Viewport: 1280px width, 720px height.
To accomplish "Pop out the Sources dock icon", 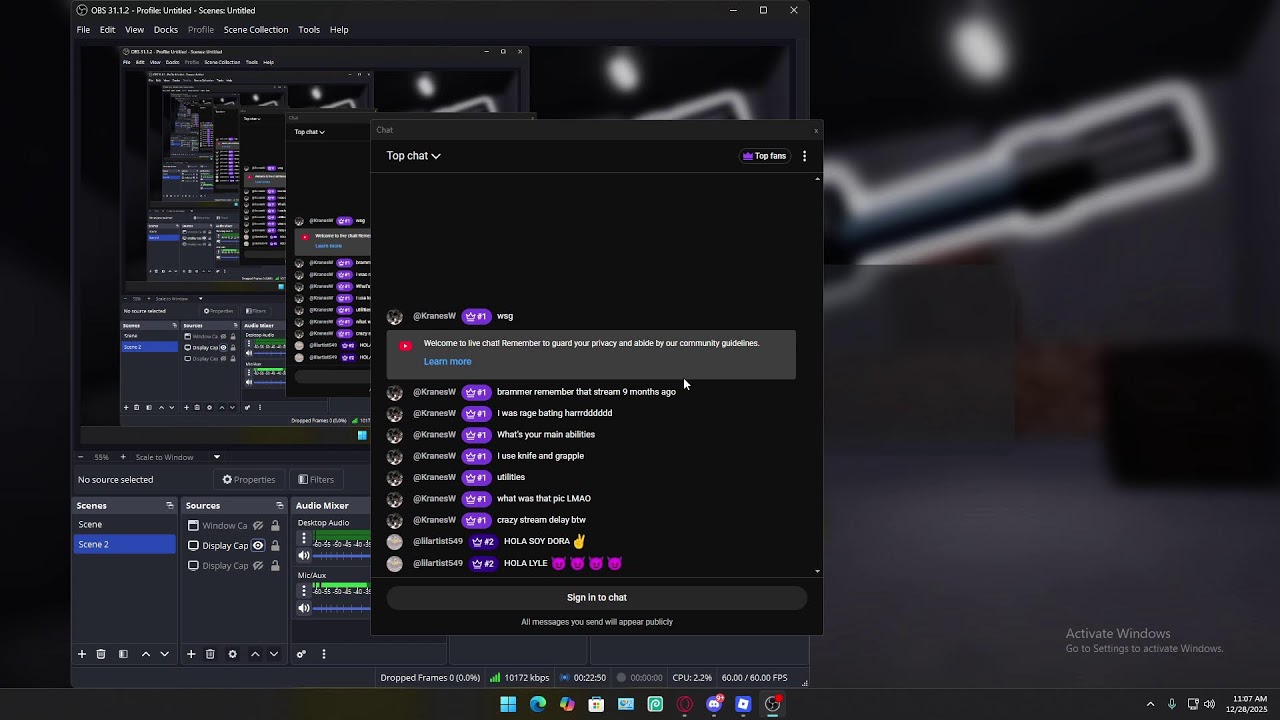I will coord(279,506).
